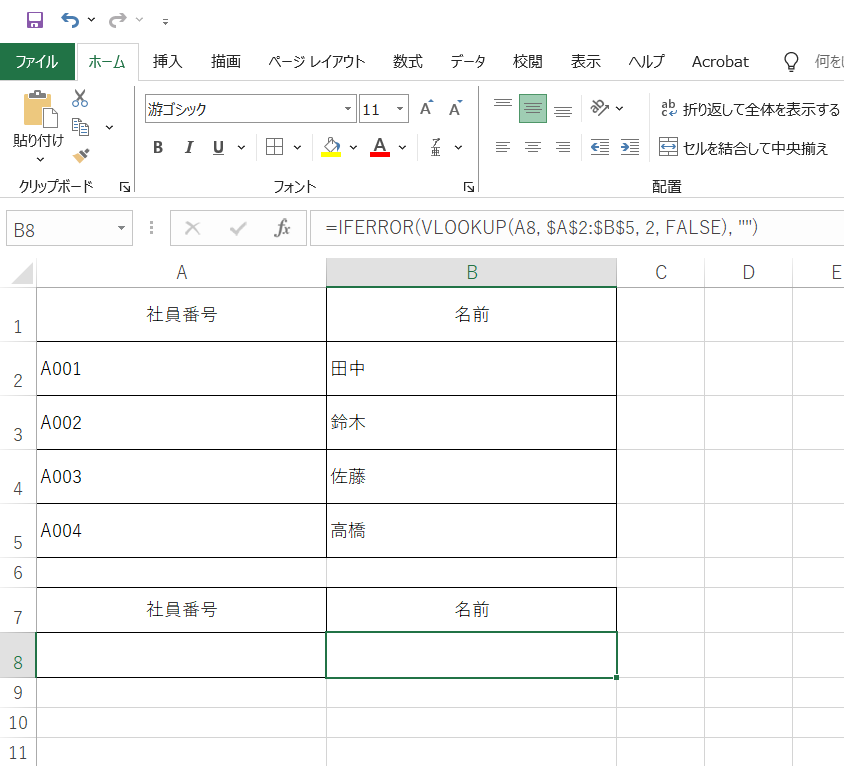This screenshot has width=844, height=766.
Task: Toggle middle vertical alignment button
Action: [533, 109]
